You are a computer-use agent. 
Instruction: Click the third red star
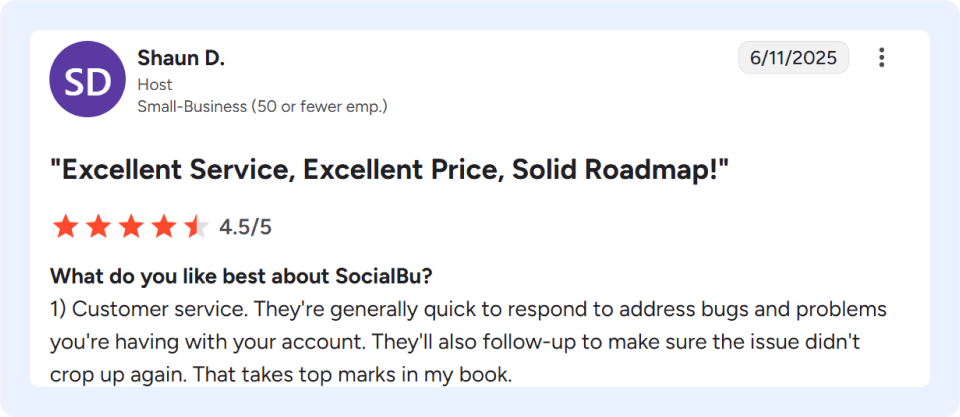(x=131, y=227)
